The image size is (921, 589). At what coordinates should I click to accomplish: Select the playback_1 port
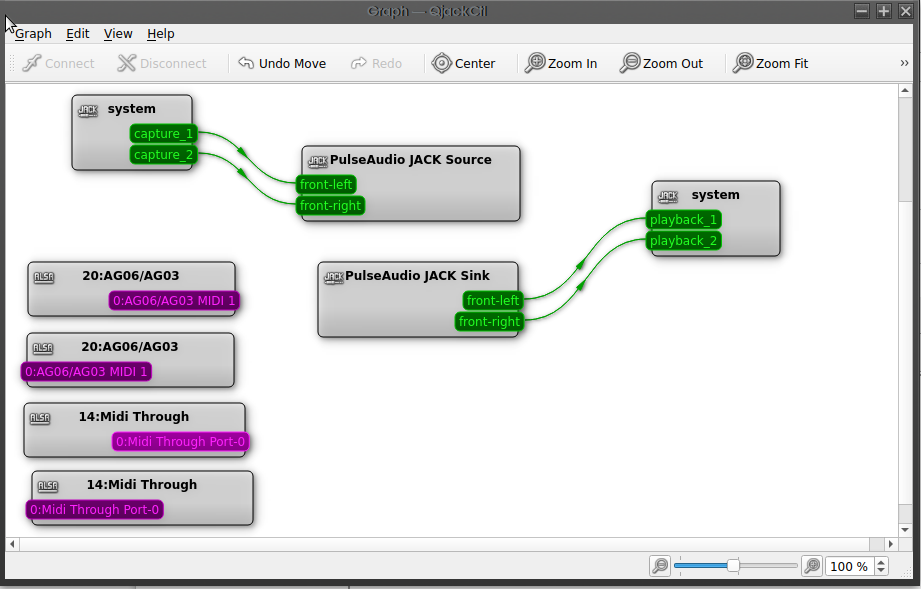pos(684,220)
